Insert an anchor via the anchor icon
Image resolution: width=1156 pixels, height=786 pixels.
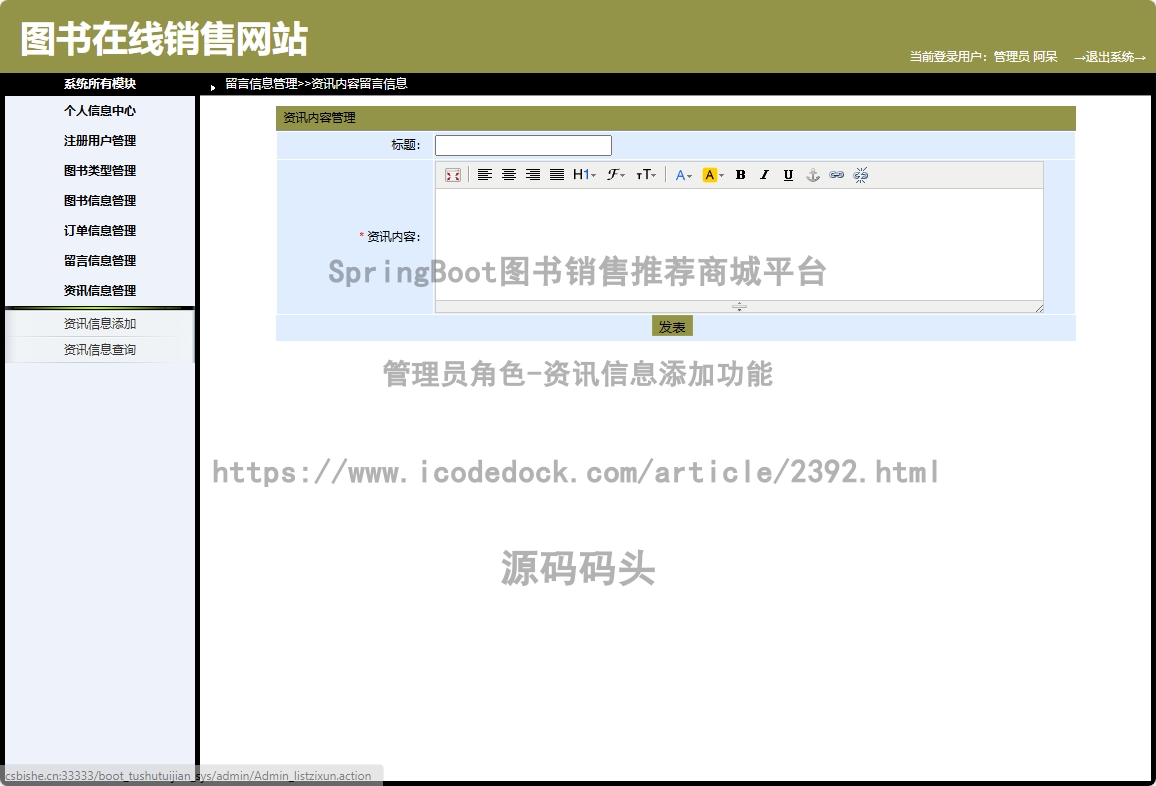812,175
